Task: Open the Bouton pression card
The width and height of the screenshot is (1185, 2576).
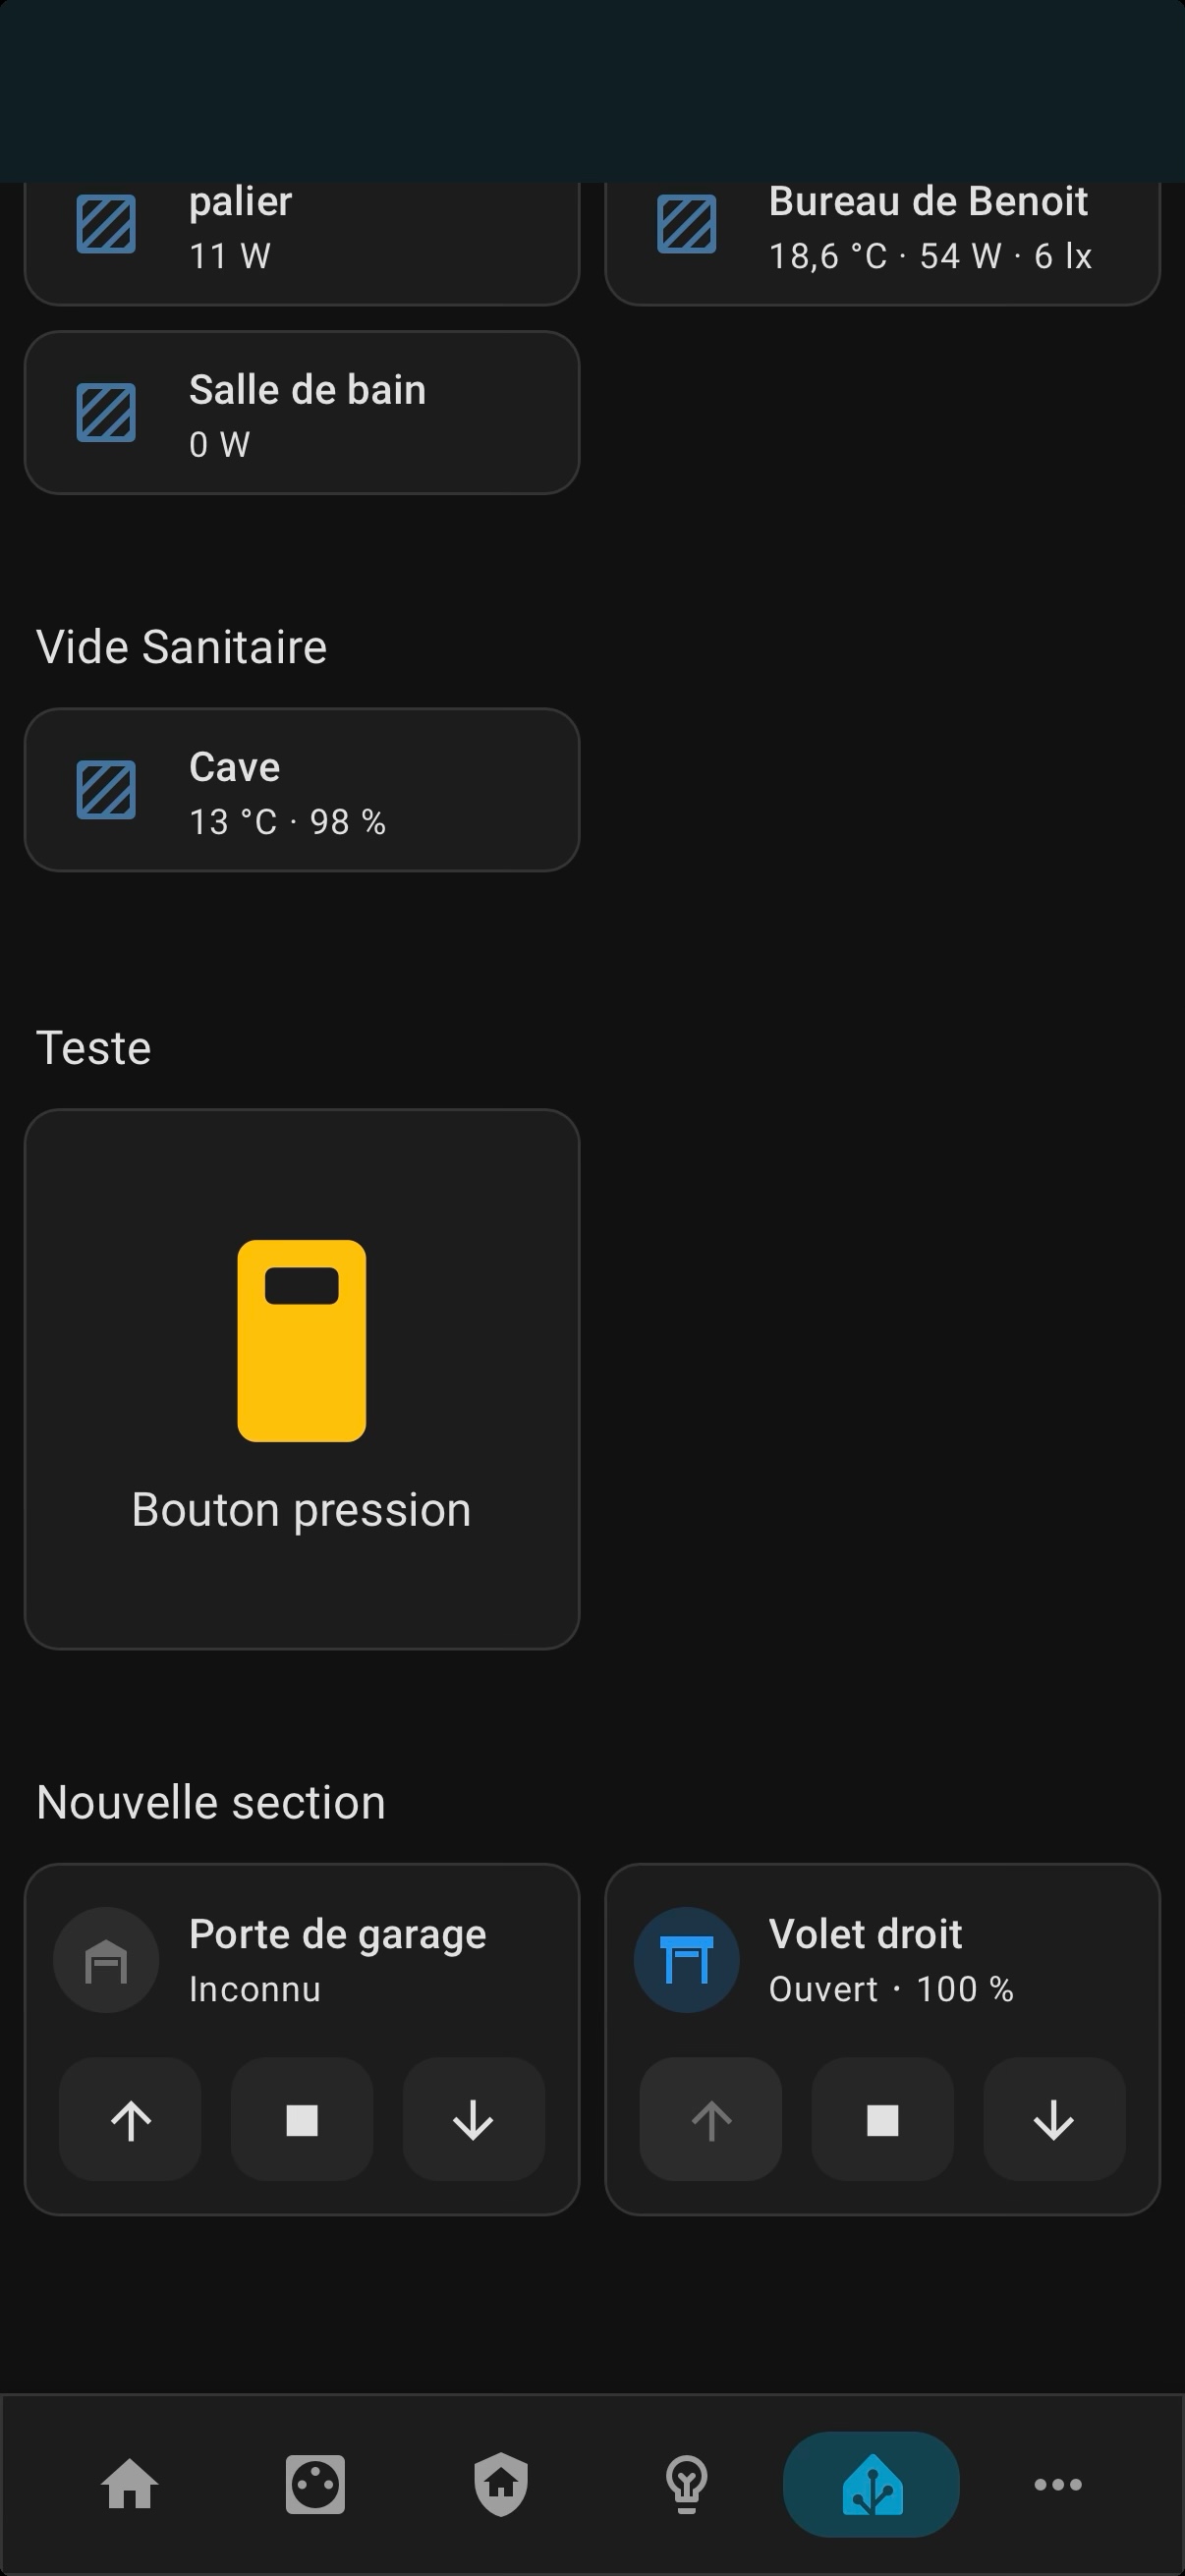Action: pos(301,1509)
